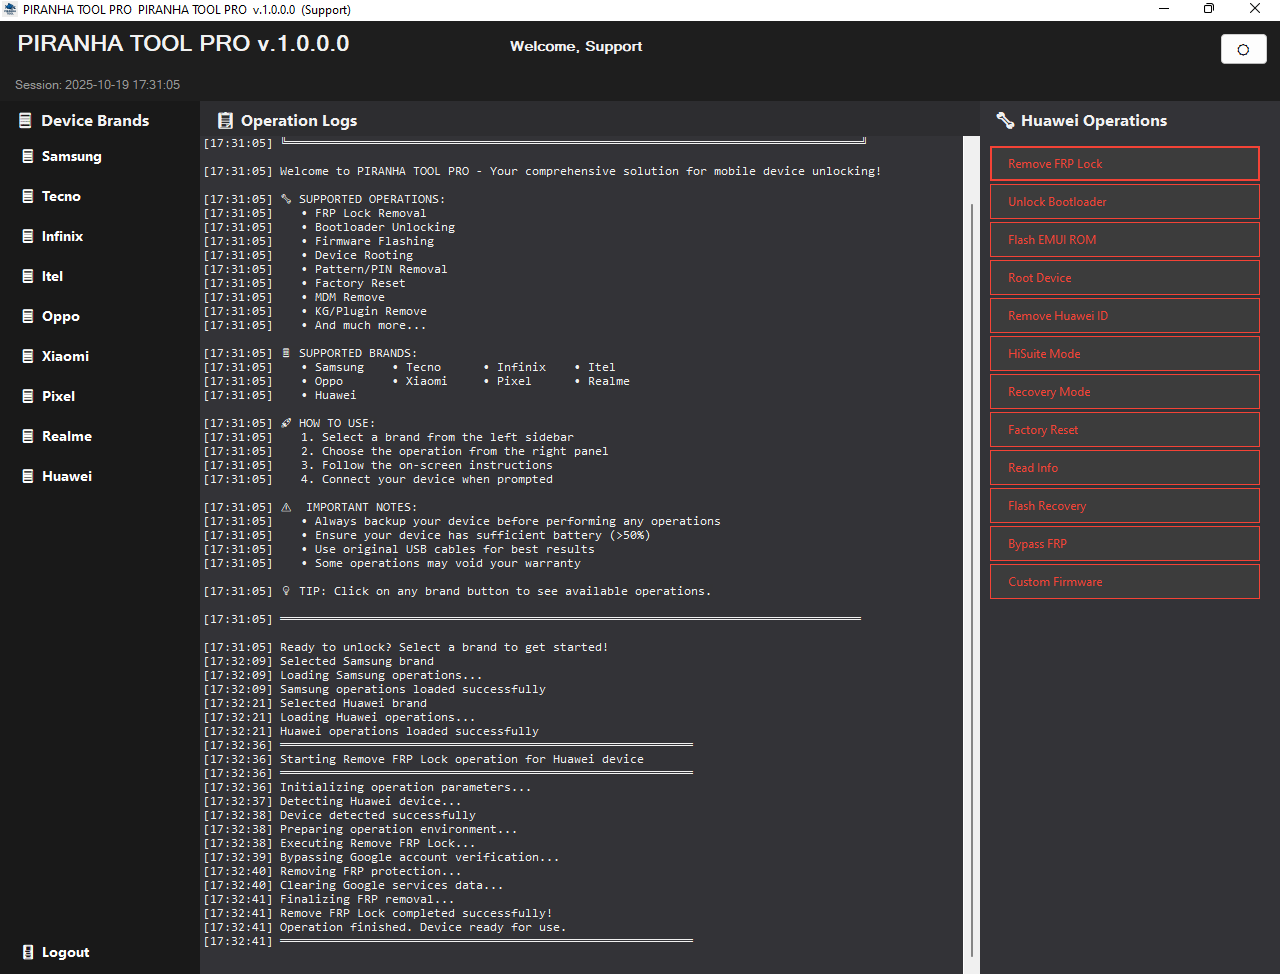Open the Itel brand operations
Viewport: 1280px width, 974px height.
[52, 276]
